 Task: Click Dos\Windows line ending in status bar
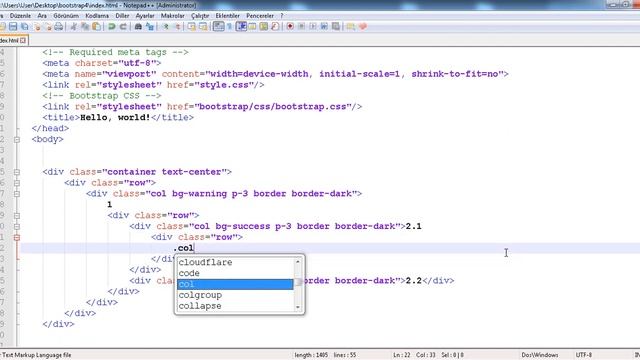[x=540, y=355]
